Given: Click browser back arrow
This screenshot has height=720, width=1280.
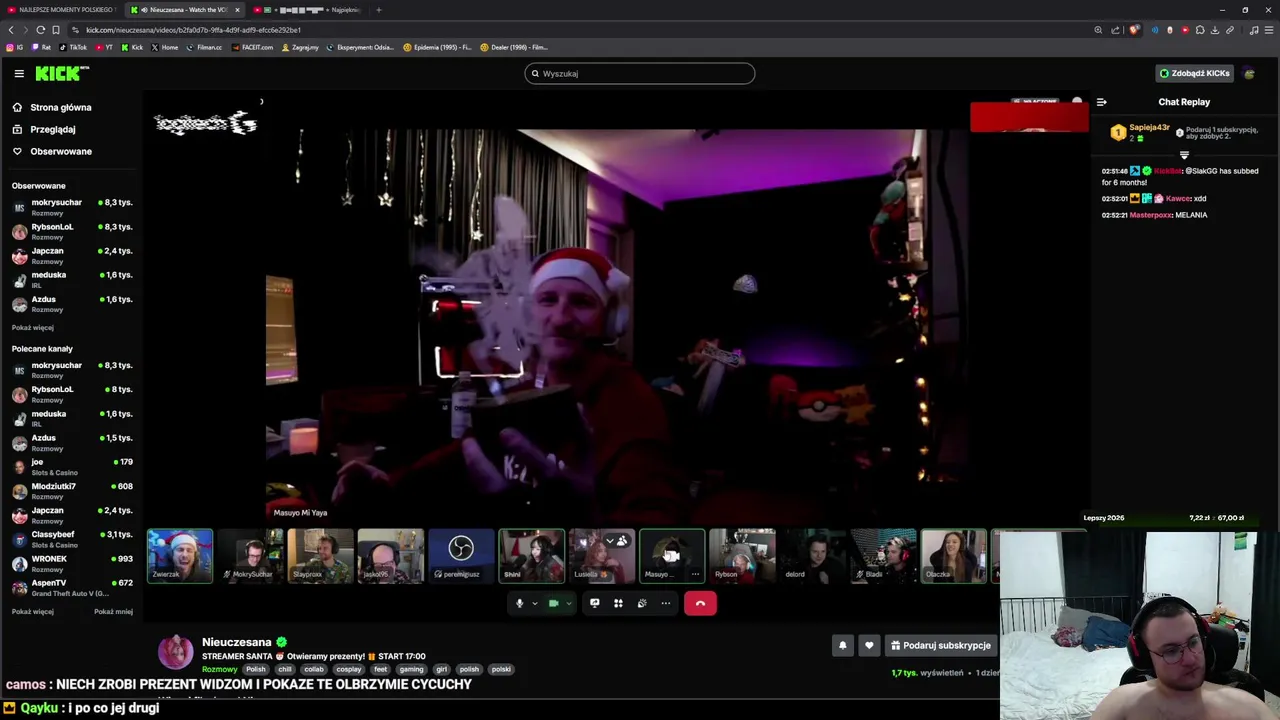Looking at the screenshot, I should click(x=11, y=30).
